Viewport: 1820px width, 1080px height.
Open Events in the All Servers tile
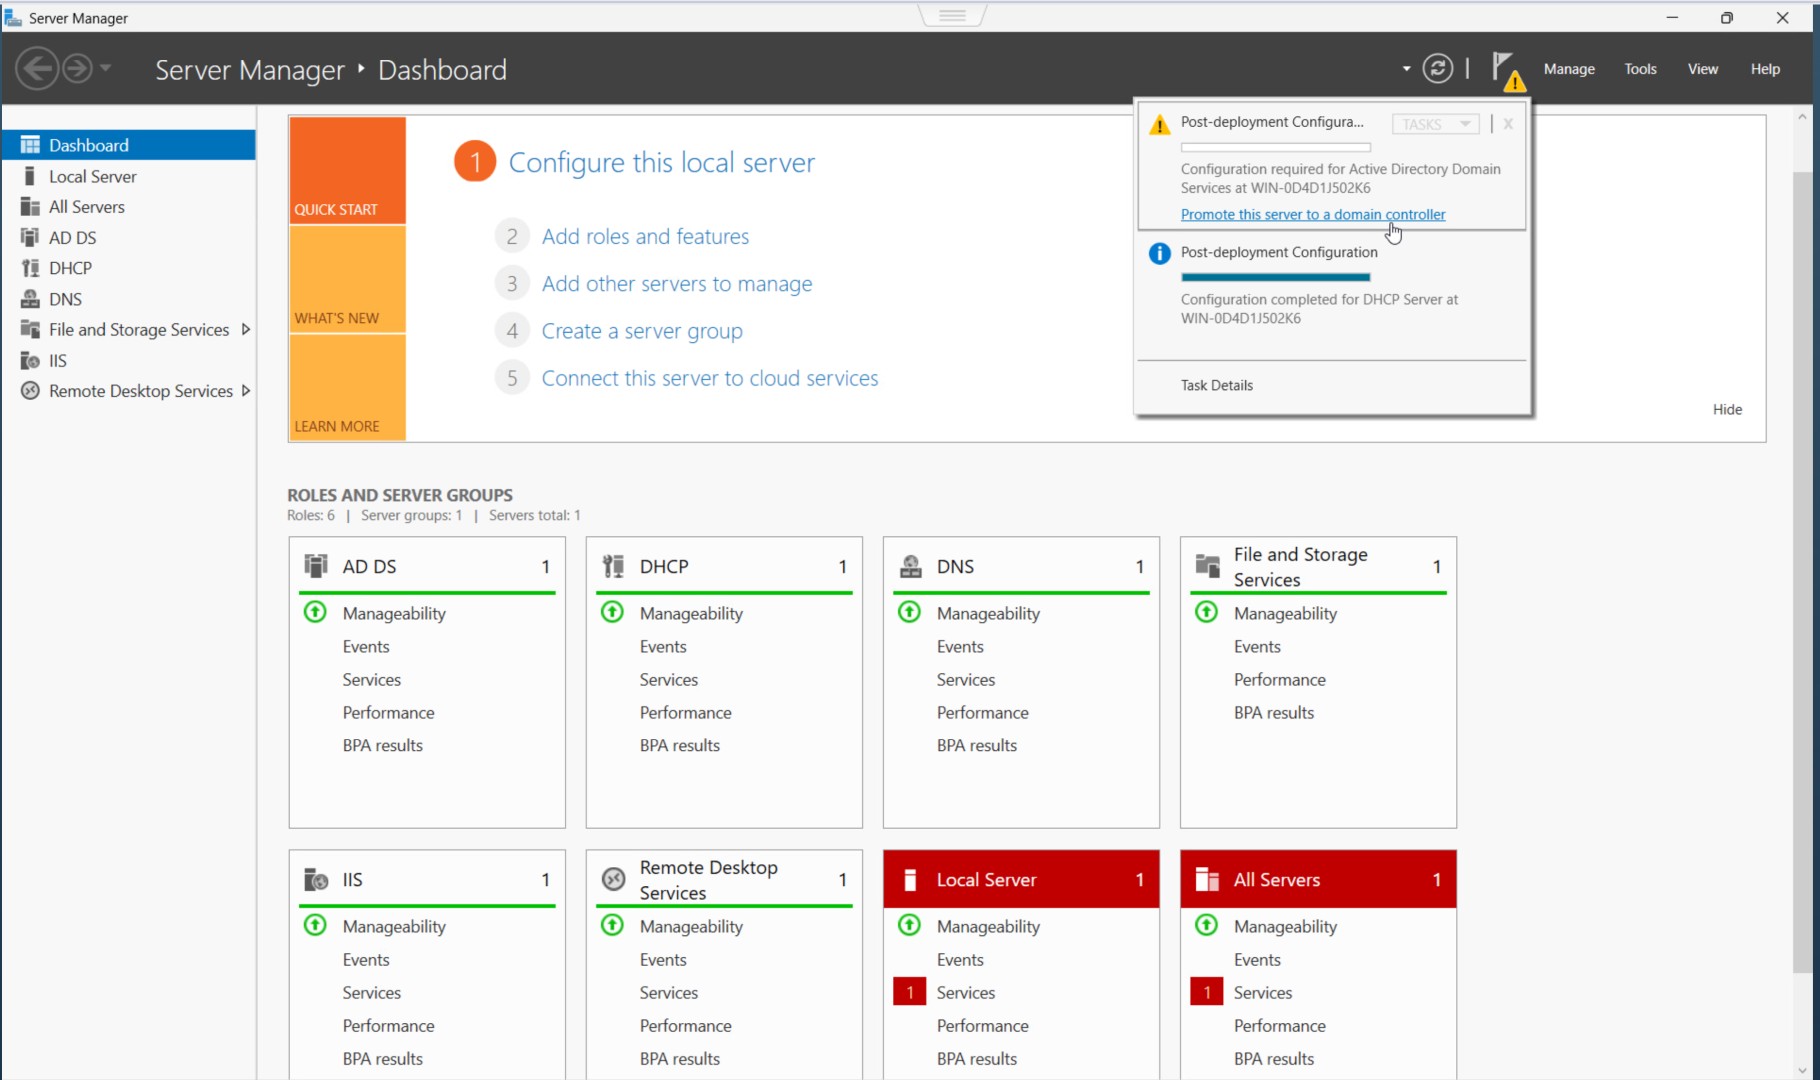coord(1257,959)
